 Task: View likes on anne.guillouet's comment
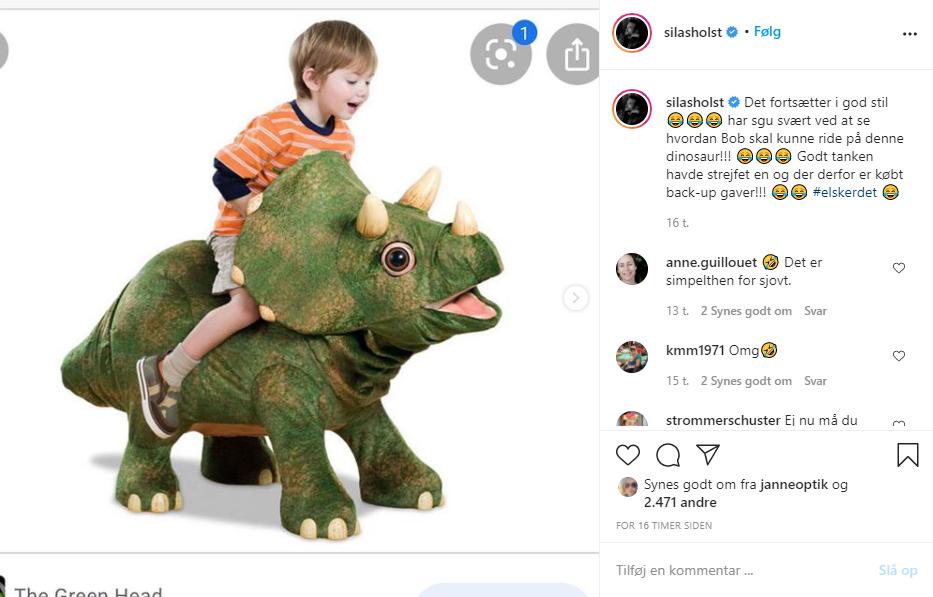746,311
